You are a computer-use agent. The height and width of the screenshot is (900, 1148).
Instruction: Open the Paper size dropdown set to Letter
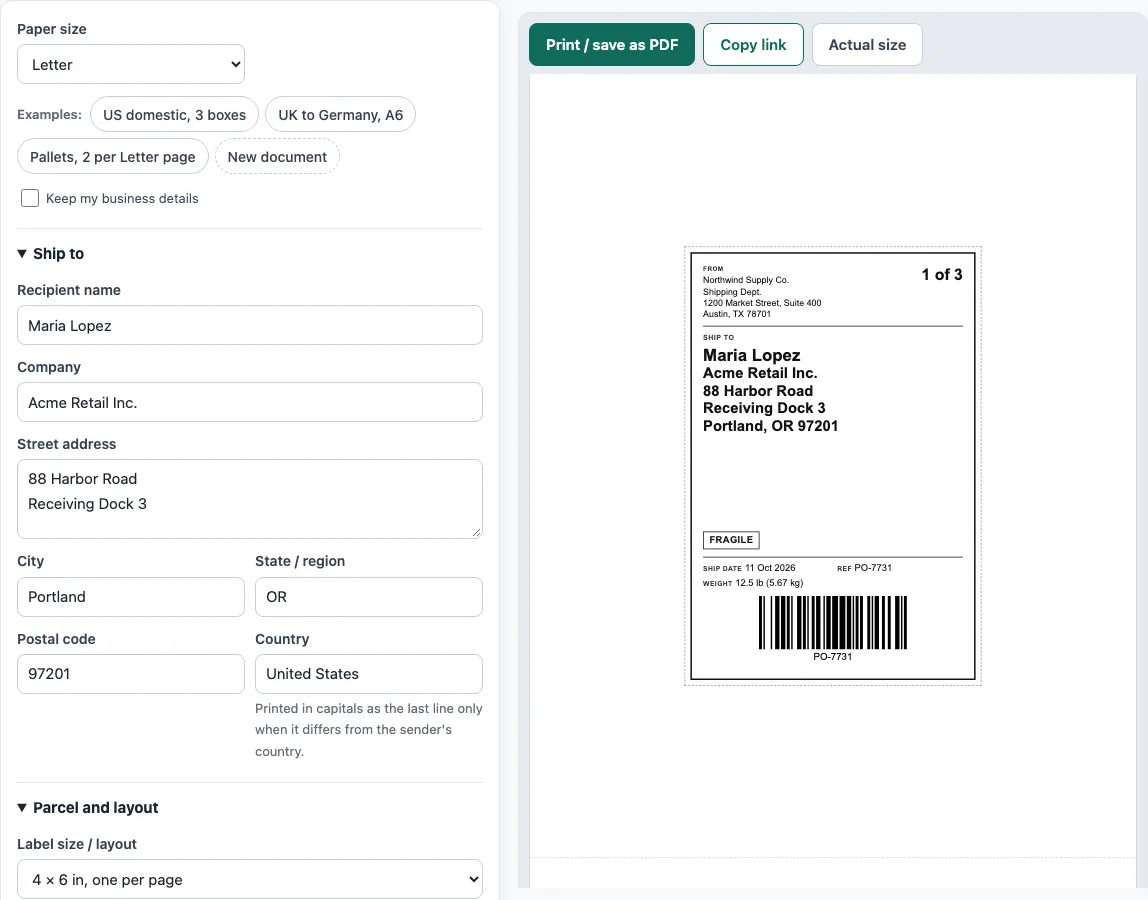click(130, 64)
